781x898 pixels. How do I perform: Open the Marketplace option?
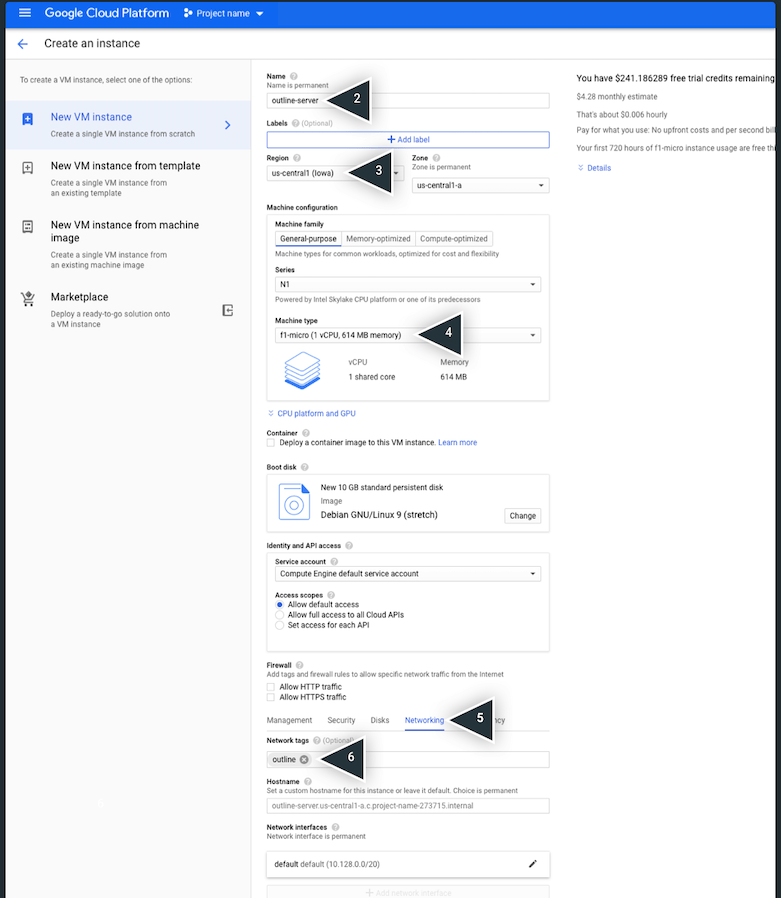coord(128,310)
